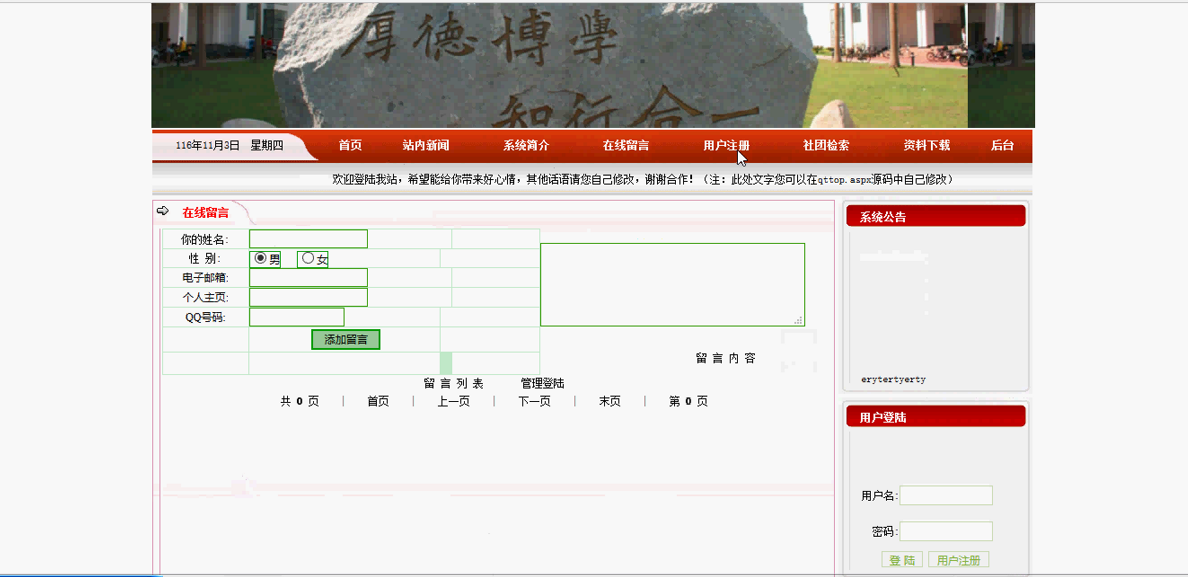Click the 用户登陆 panel header

click(936, 416)
